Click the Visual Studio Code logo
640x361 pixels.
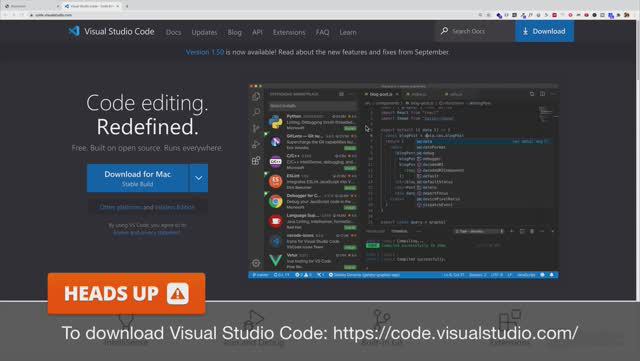tap(111, 31)
